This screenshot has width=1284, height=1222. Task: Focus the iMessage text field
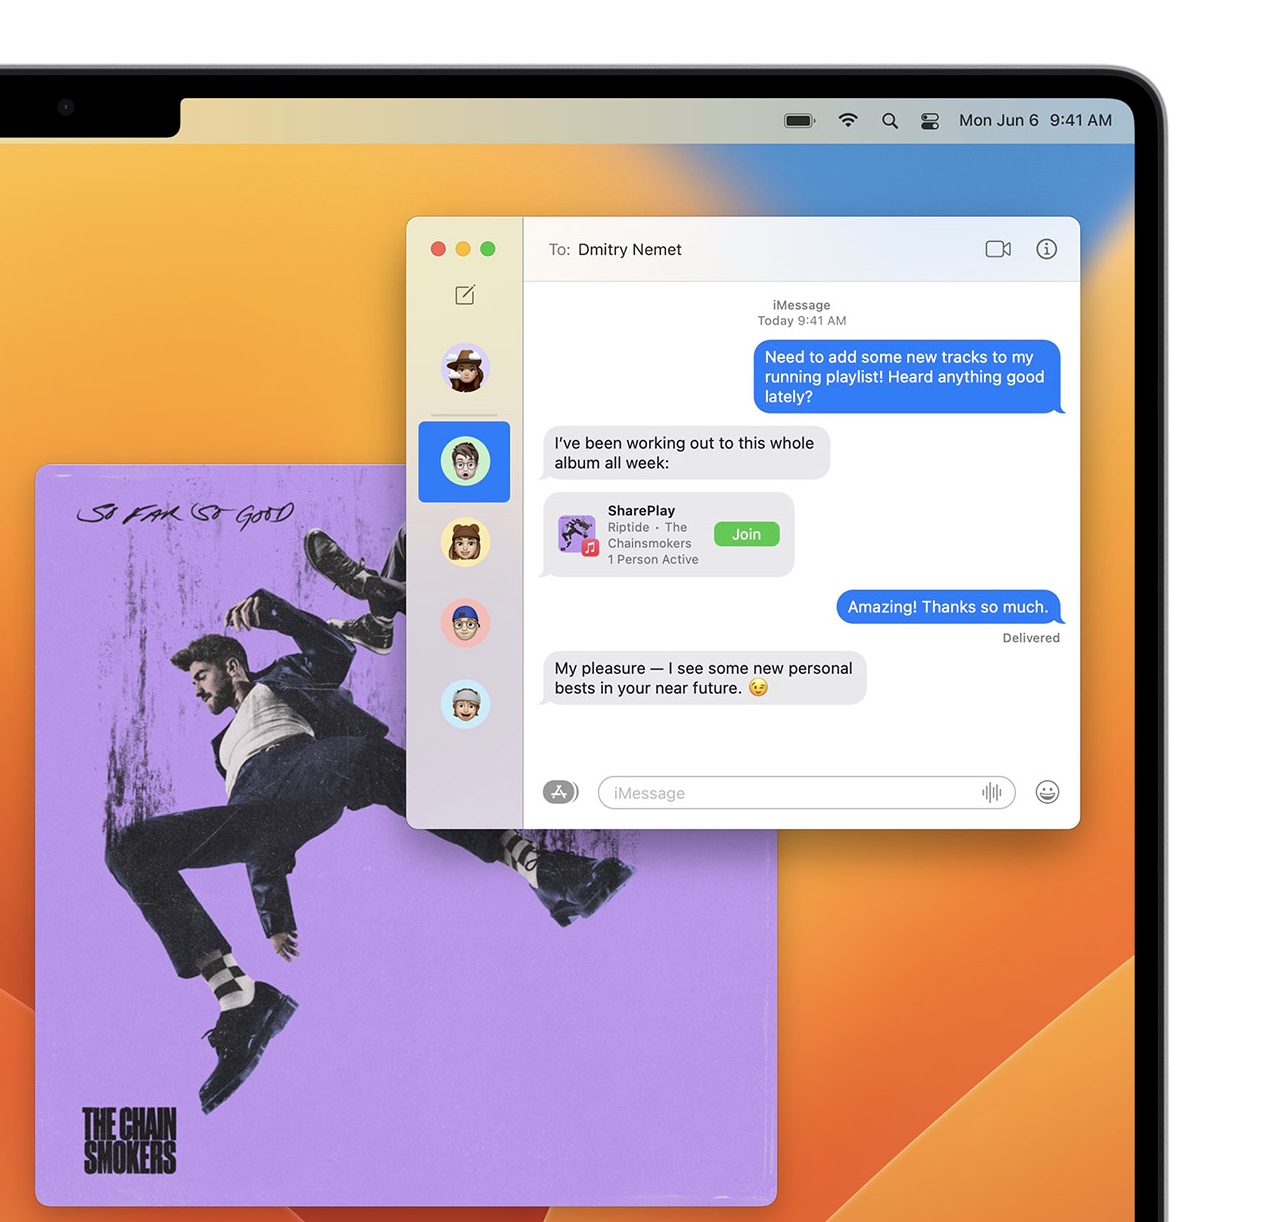pos(806,793)
